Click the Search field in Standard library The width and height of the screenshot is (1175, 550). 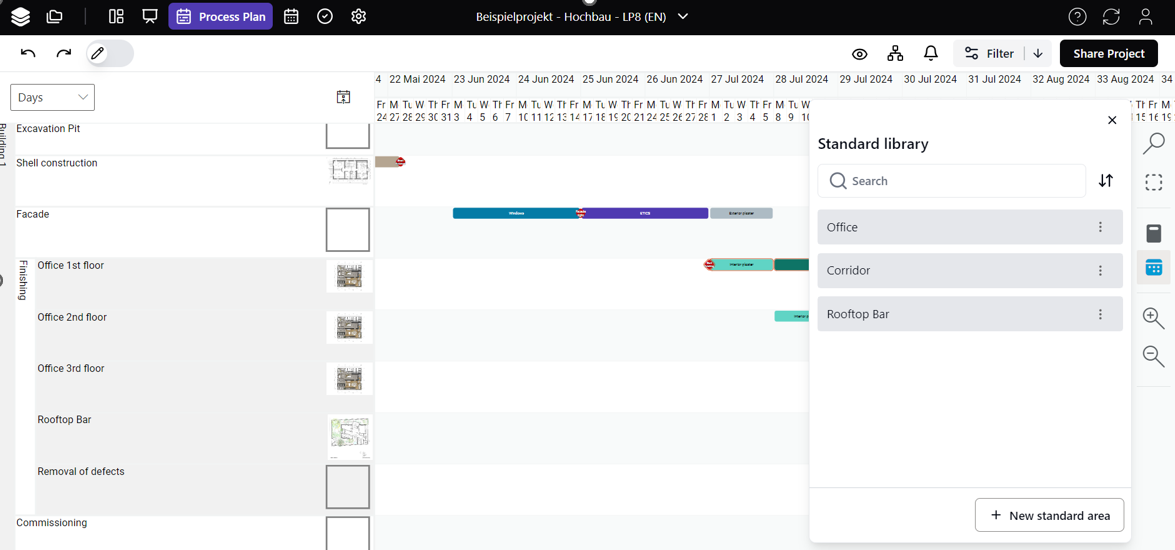coord(960,181)
